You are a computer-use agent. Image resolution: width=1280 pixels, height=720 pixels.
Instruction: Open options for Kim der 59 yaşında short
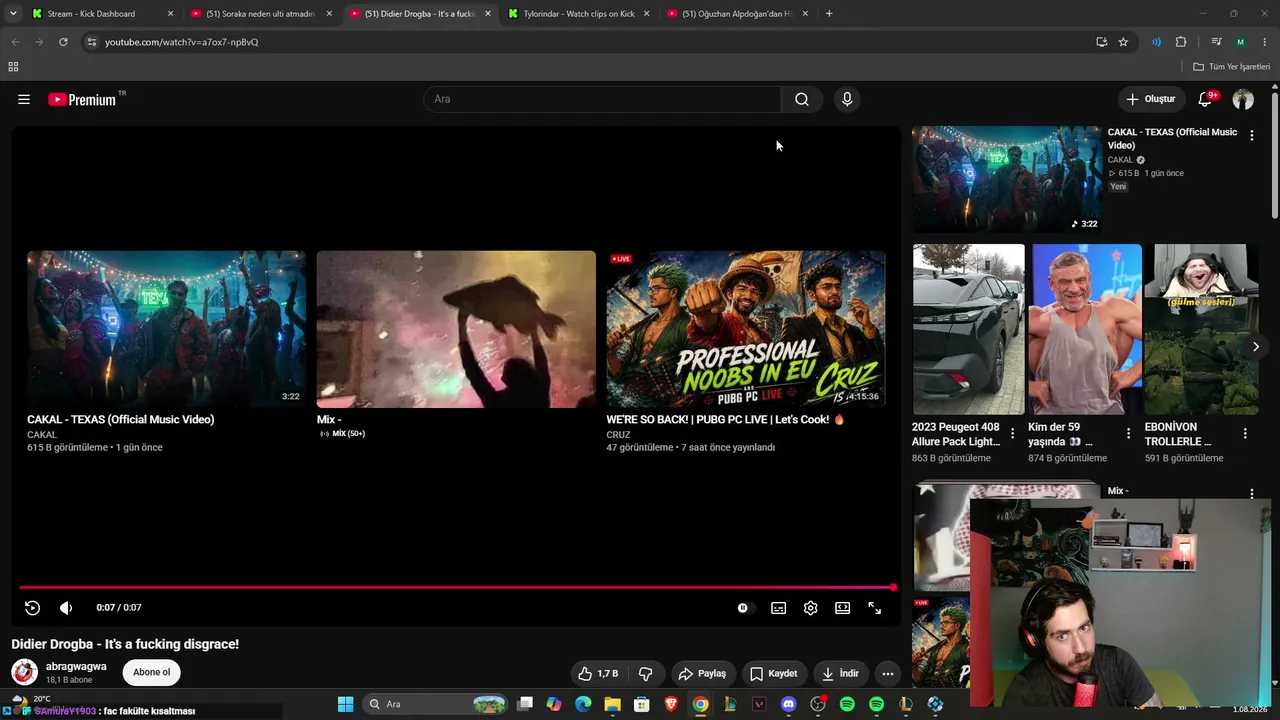(x=1128, y=433)
